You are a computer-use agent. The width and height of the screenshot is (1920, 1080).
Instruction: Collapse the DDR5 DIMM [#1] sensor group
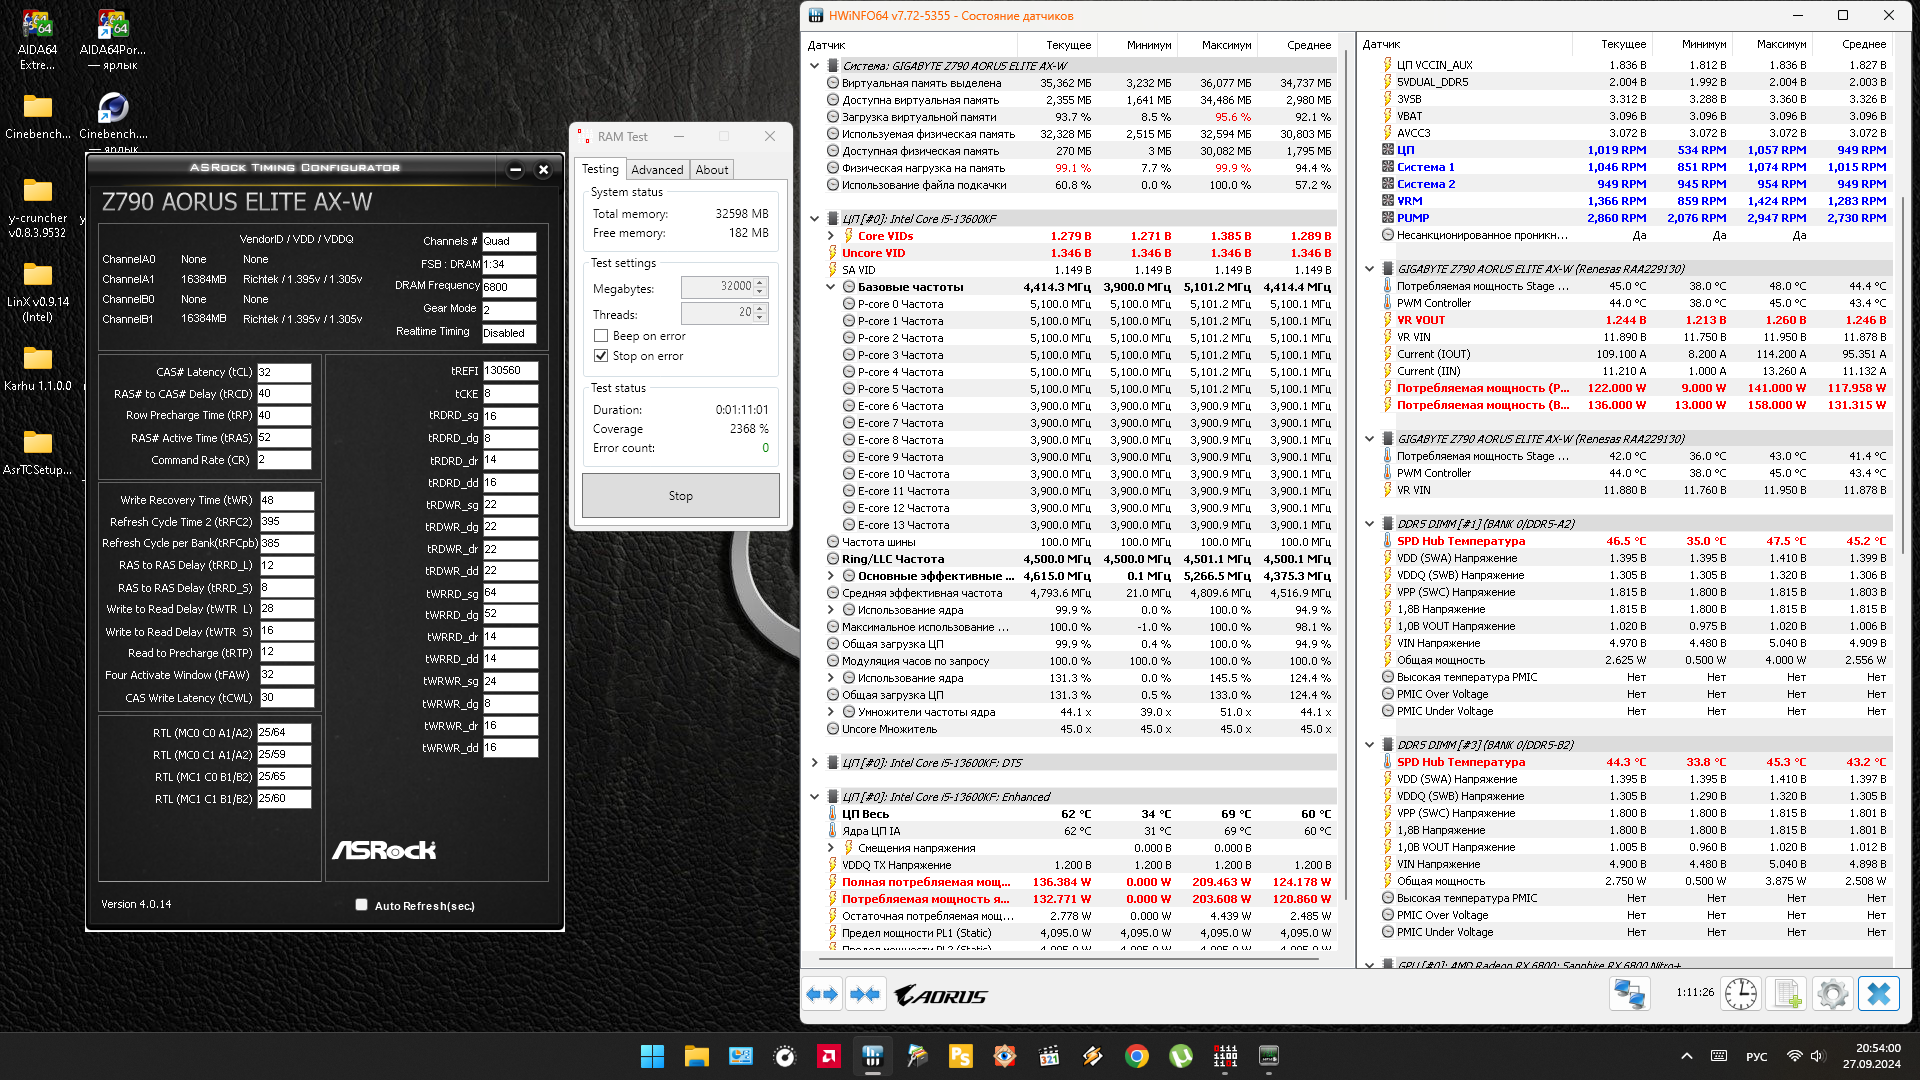point(1370,523)
